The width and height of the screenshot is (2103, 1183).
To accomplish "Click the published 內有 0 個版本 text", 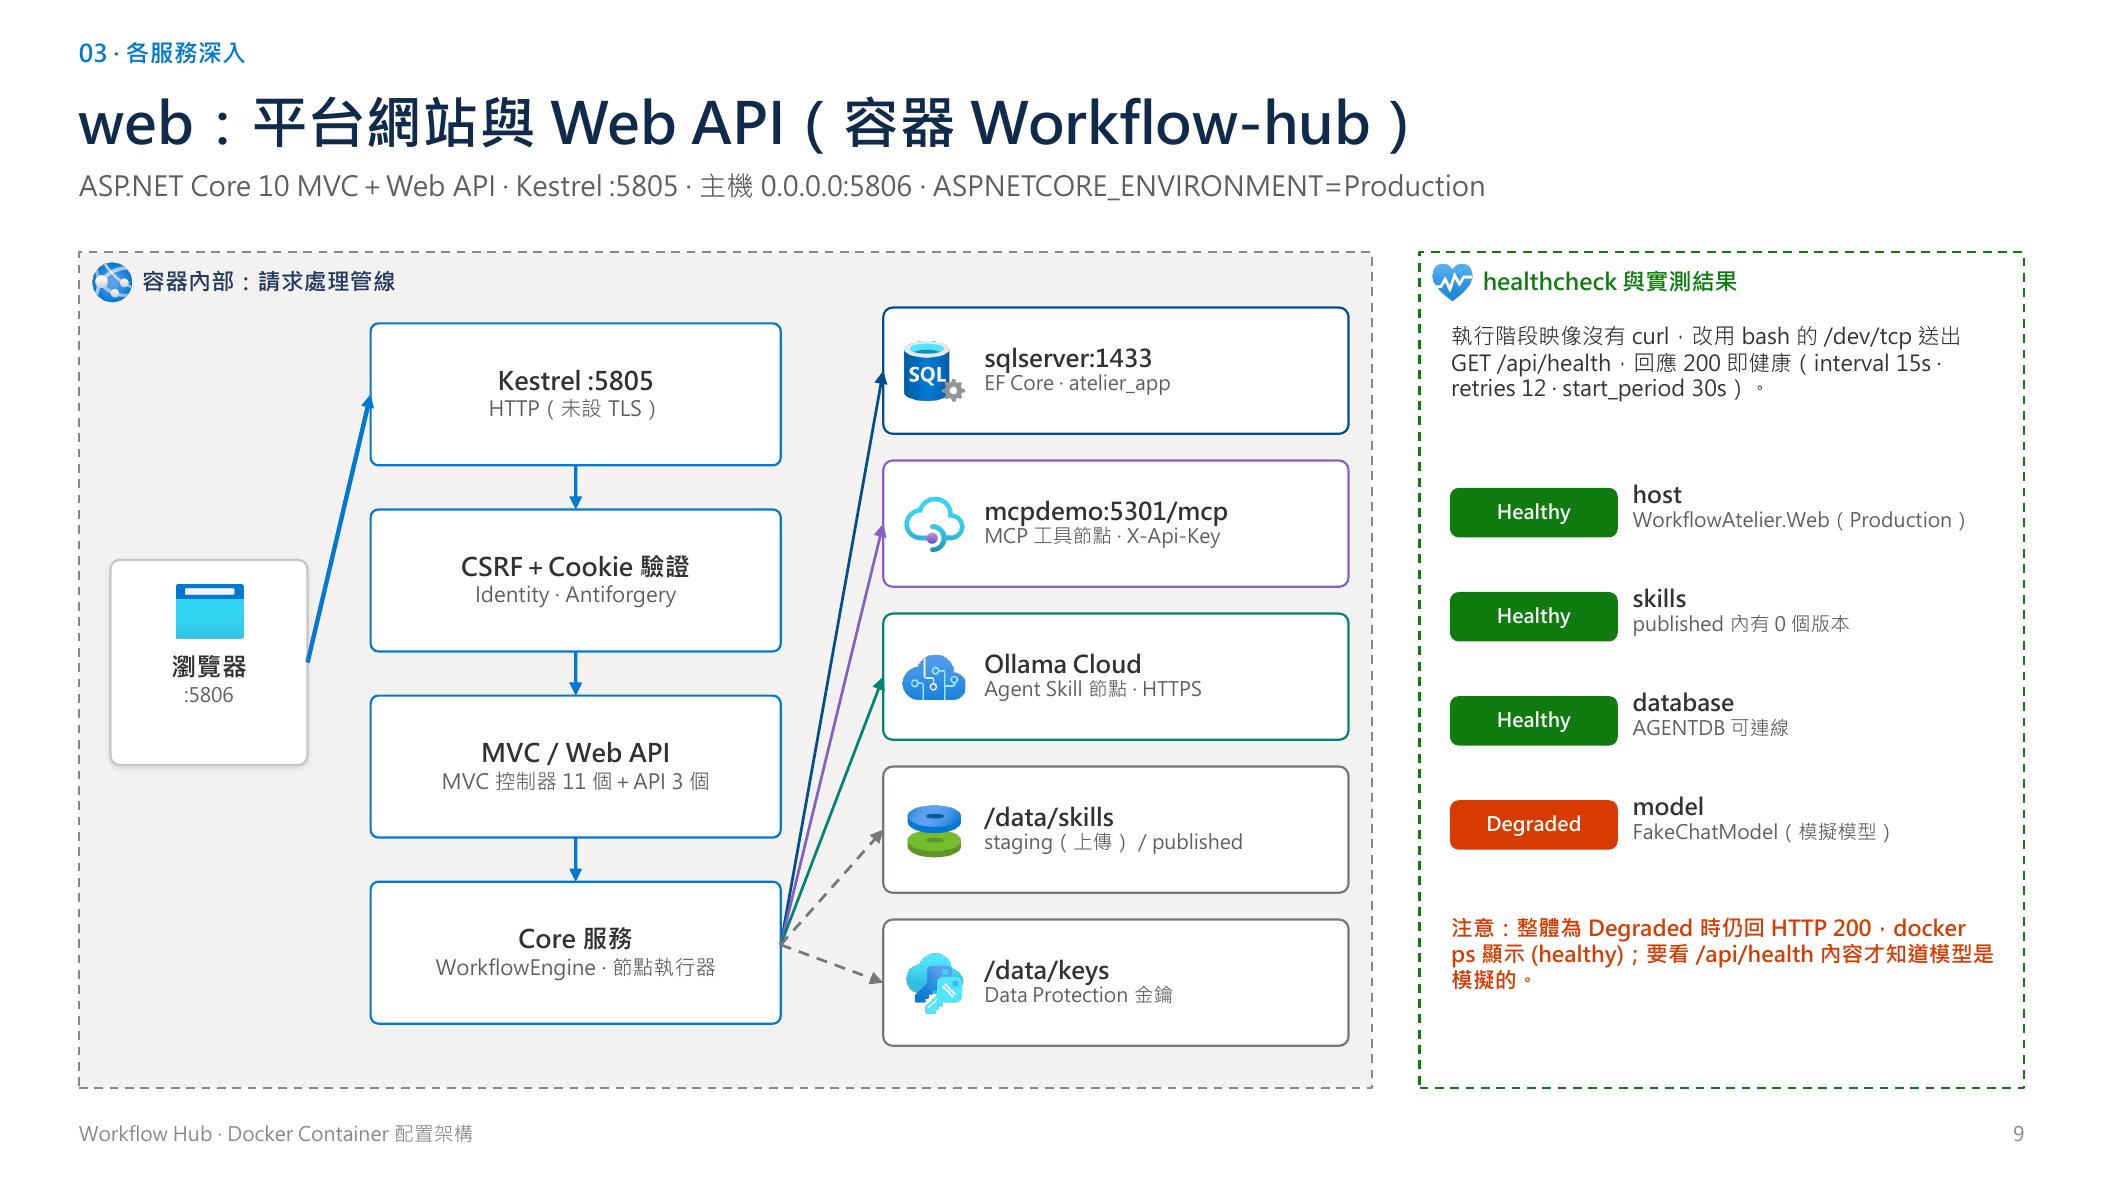I will click(1740, 624).
